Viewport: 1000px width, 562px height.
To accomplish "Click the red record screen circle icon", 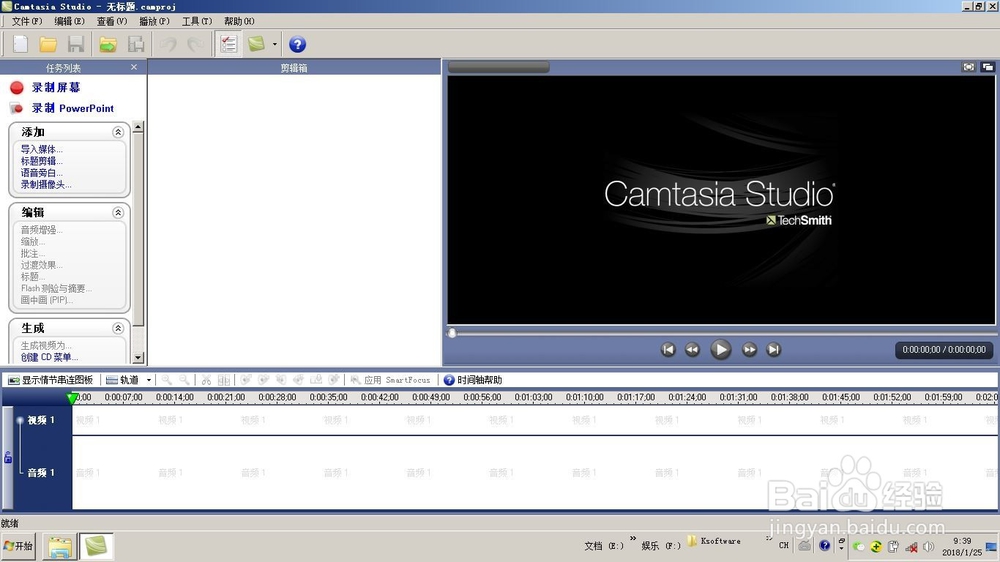I will click(x=17, y=87).
